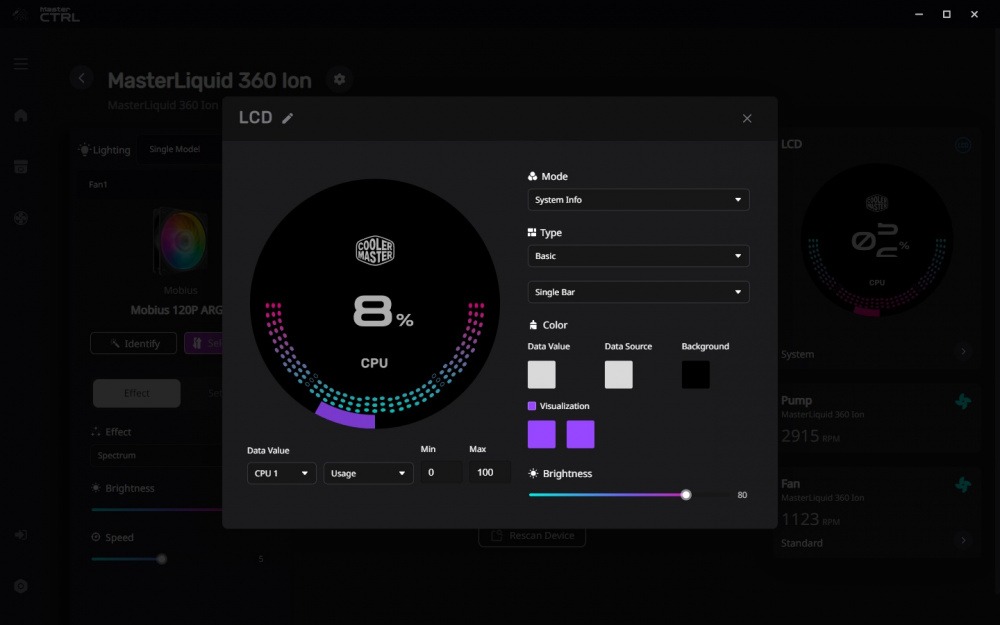Click the background LCD preview in right panel
The image size is (1000, 625).
pyautogui.click(x=877, y=240)
